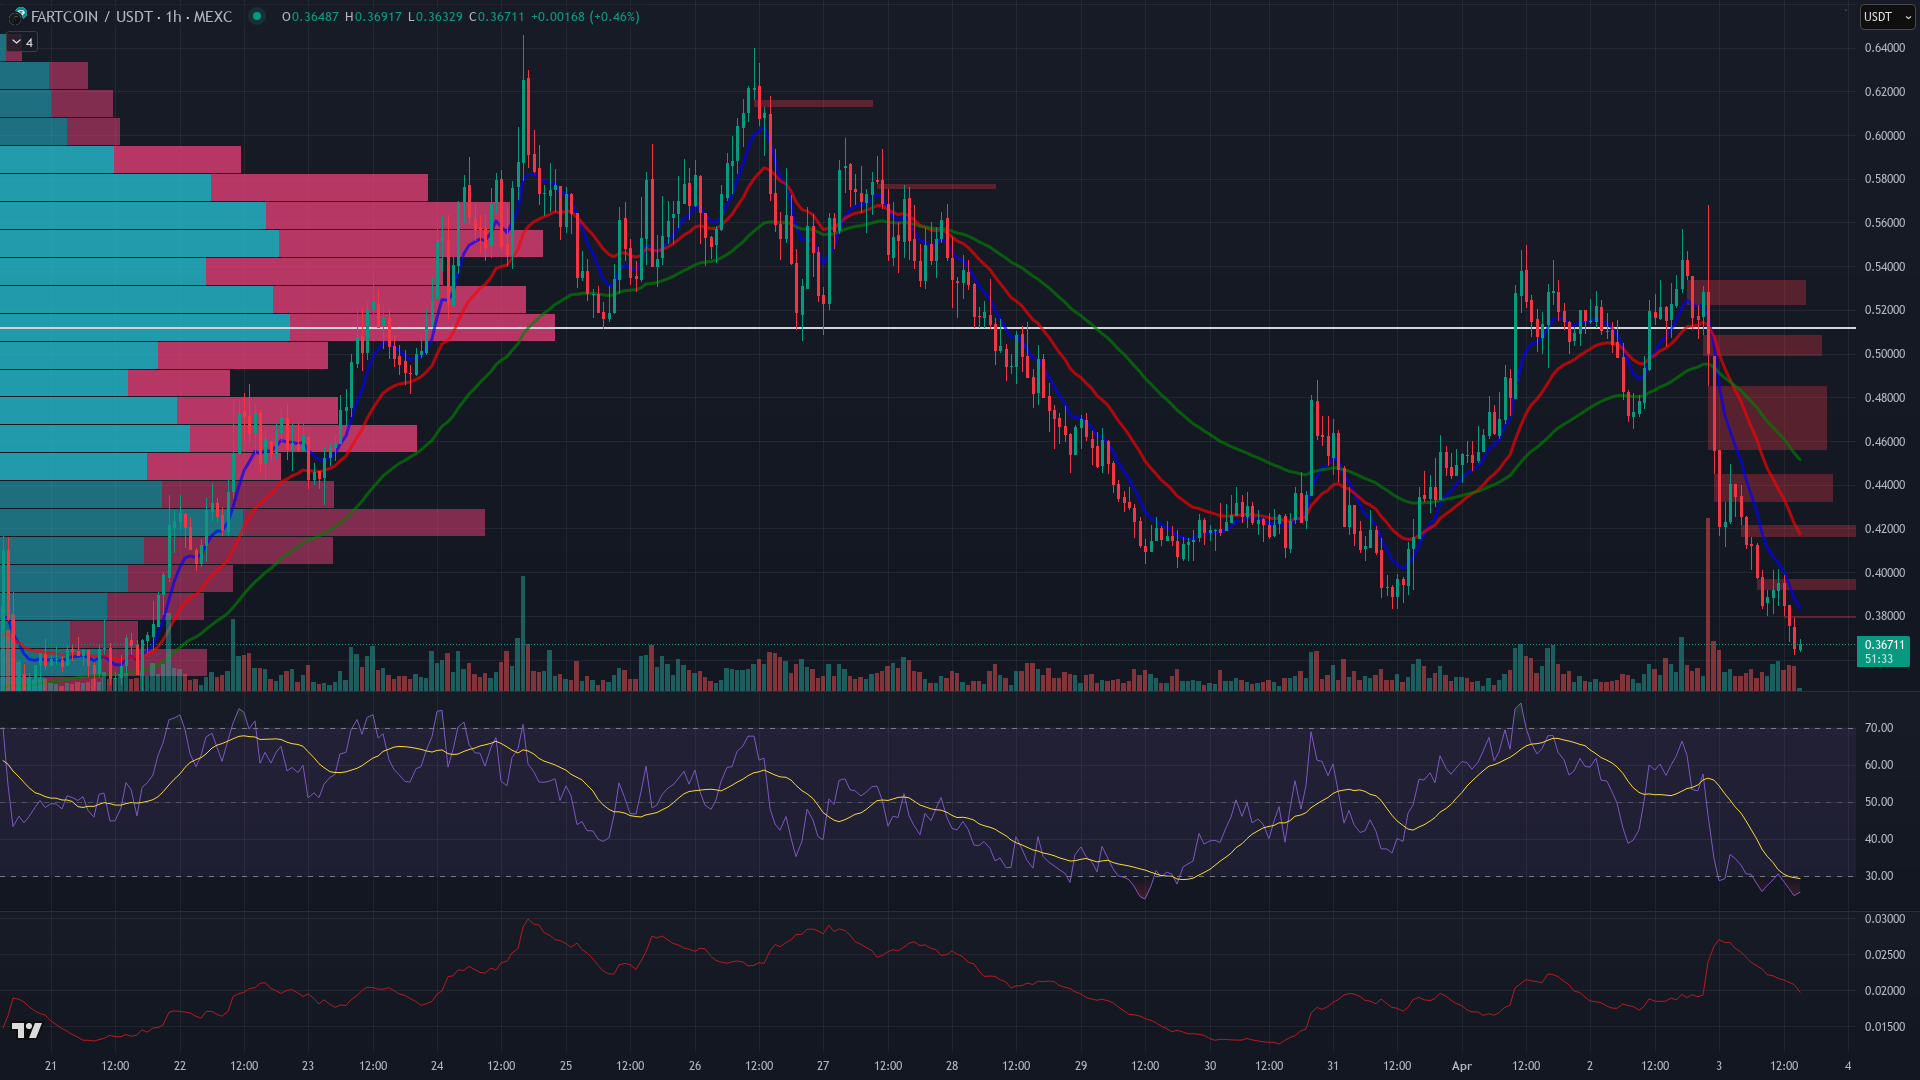Click the 0.38000 price axis label
Viewport: 1920px width, 1080px height.
tap(1885, 616)
